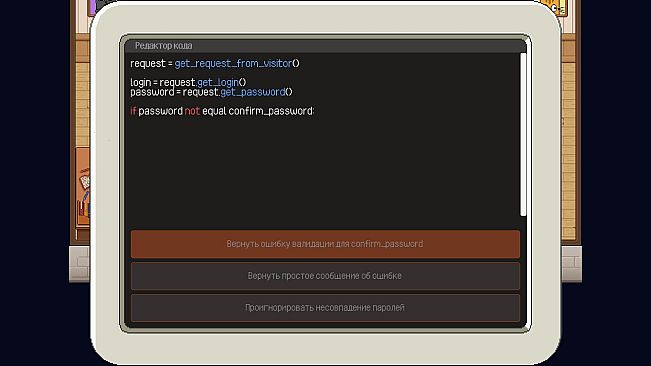The image size is (651, 366).
Task: Pick 'Проигнорировать несовпадение паролей' option
Action: pyautogui.click(x=325, y=308)
